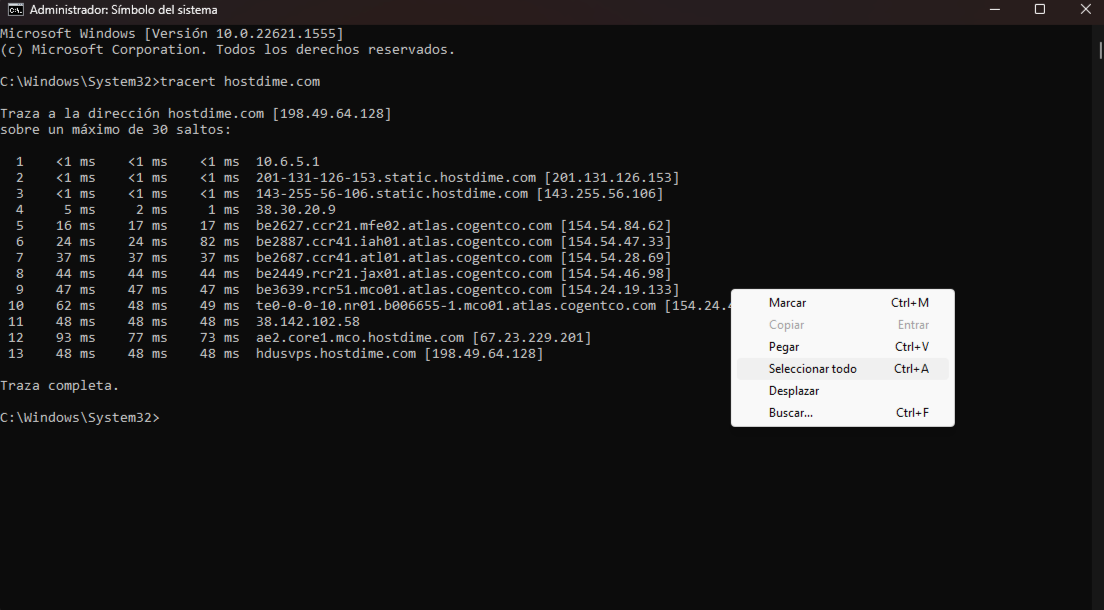Click the "Administrador: Símbolo del sistema" title text
The height and width of the screenshot is (610, 1104).
pyautogui.click(x=125, y=10)
